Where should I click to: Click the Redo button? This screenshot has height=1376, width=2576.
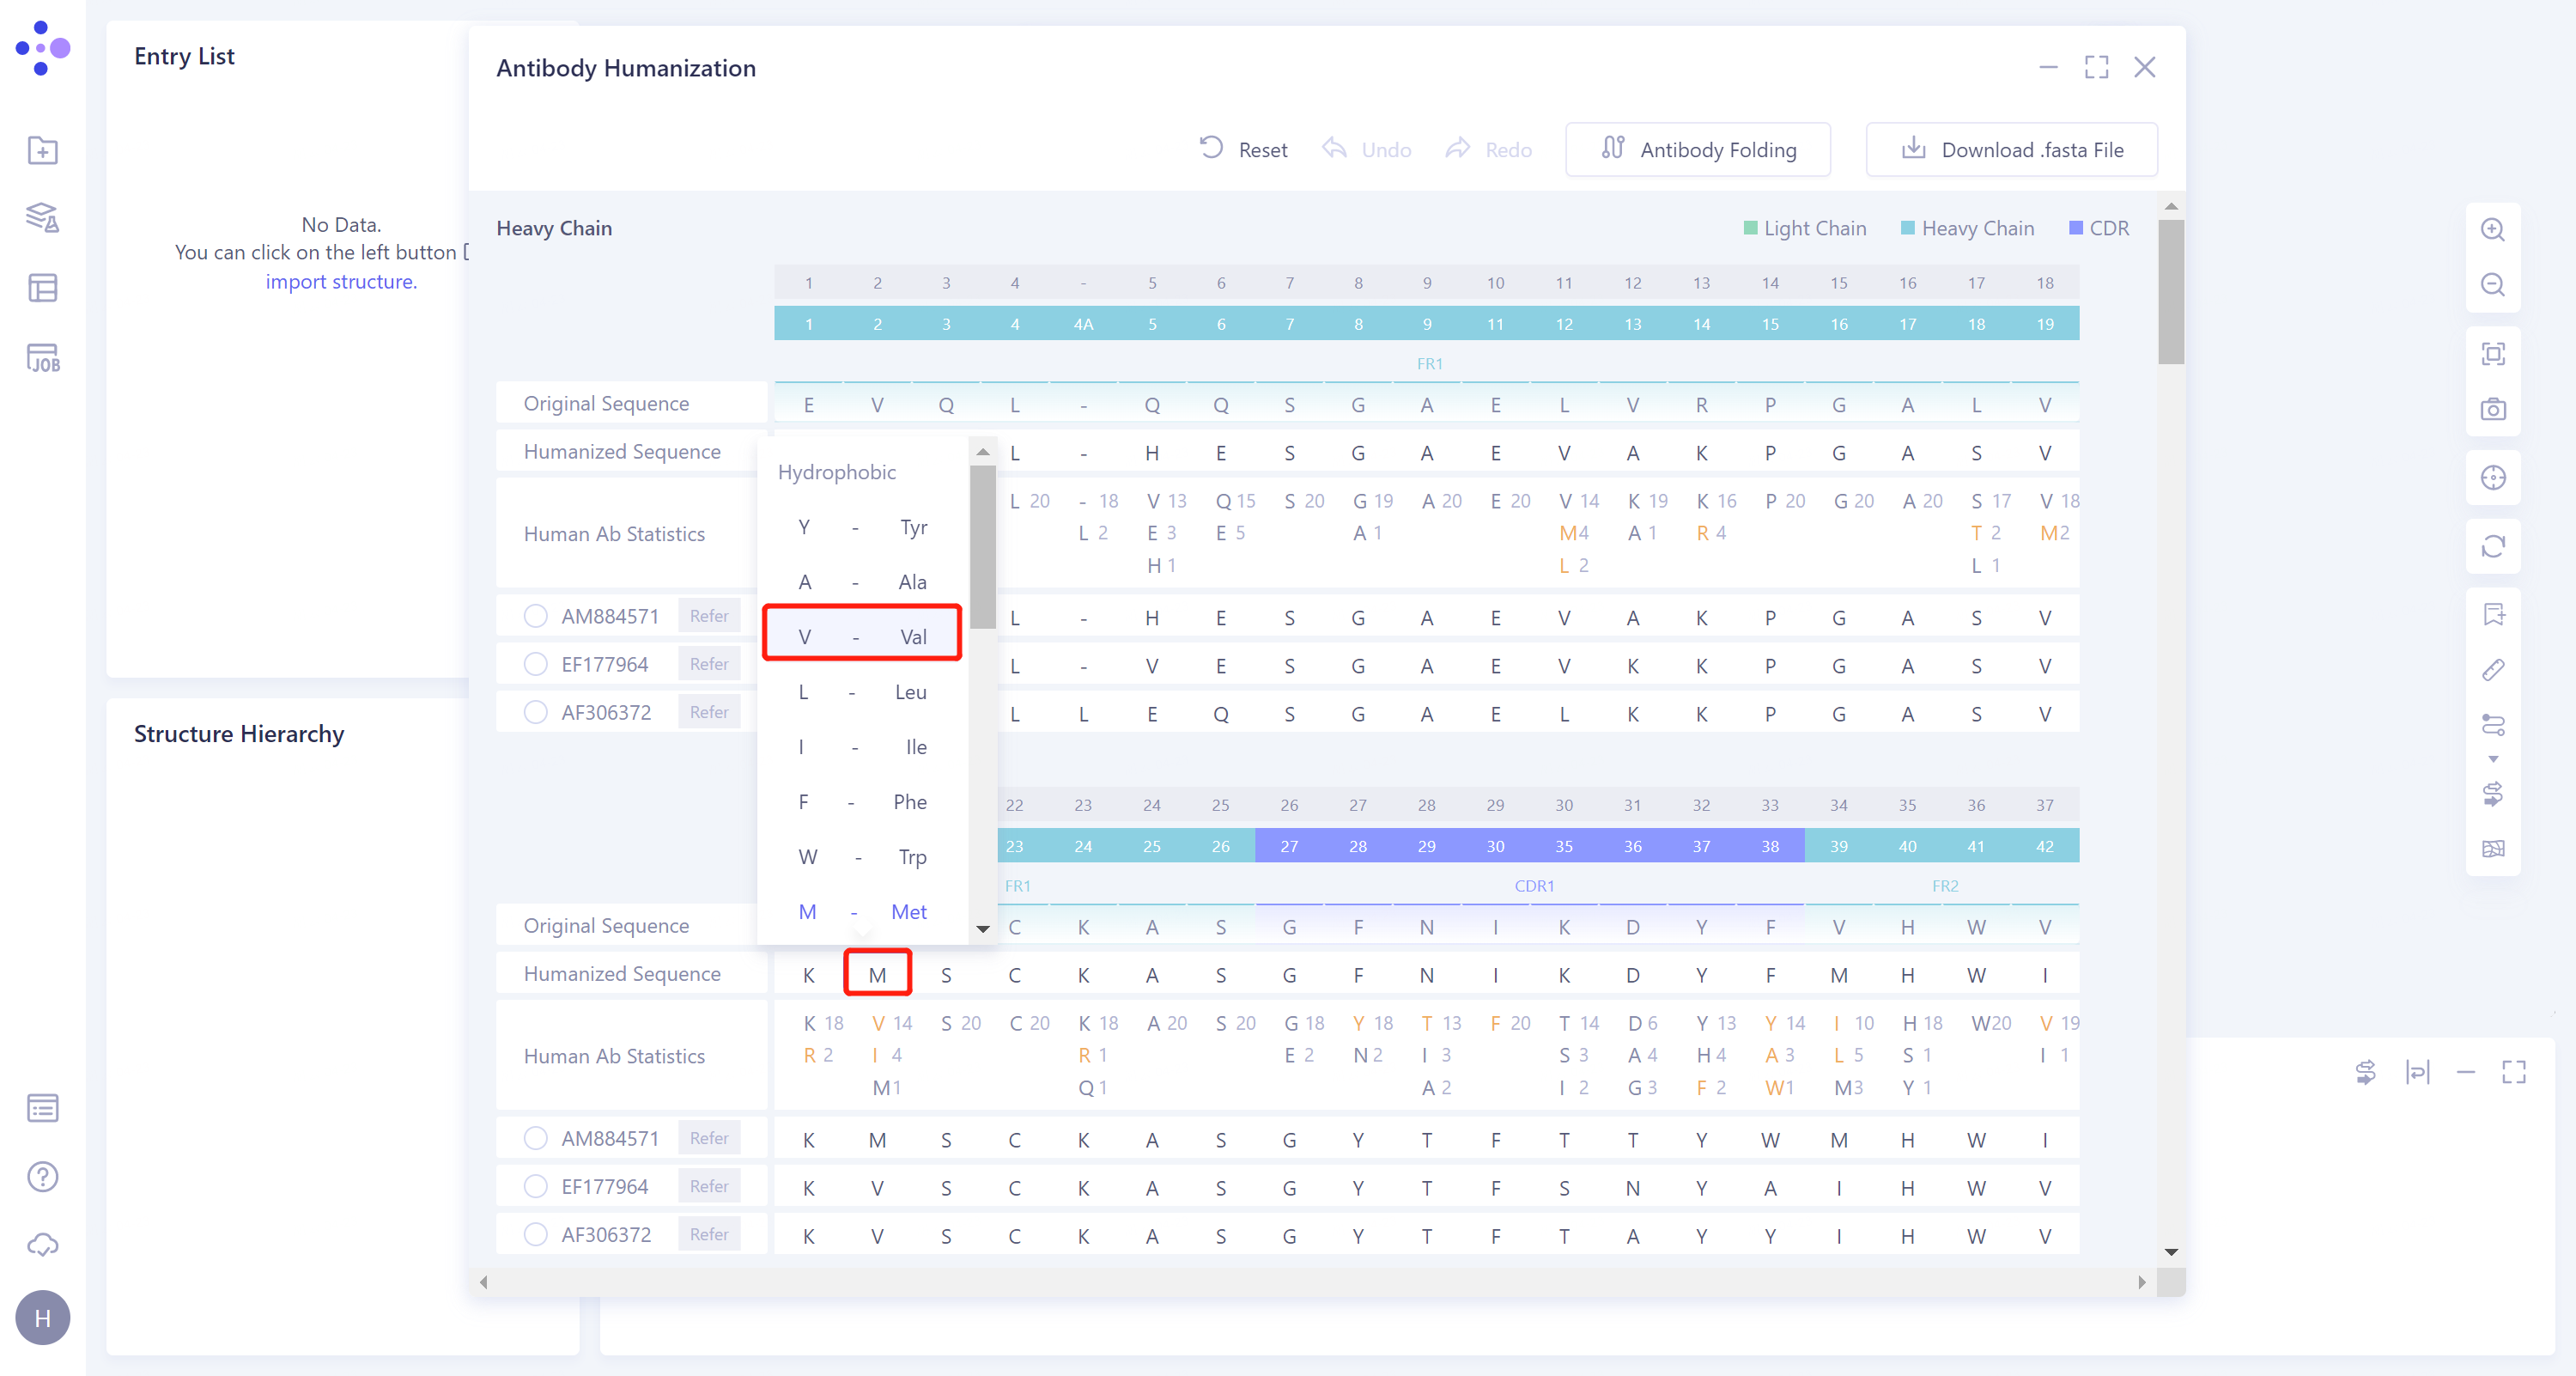tap(1488, 149)
